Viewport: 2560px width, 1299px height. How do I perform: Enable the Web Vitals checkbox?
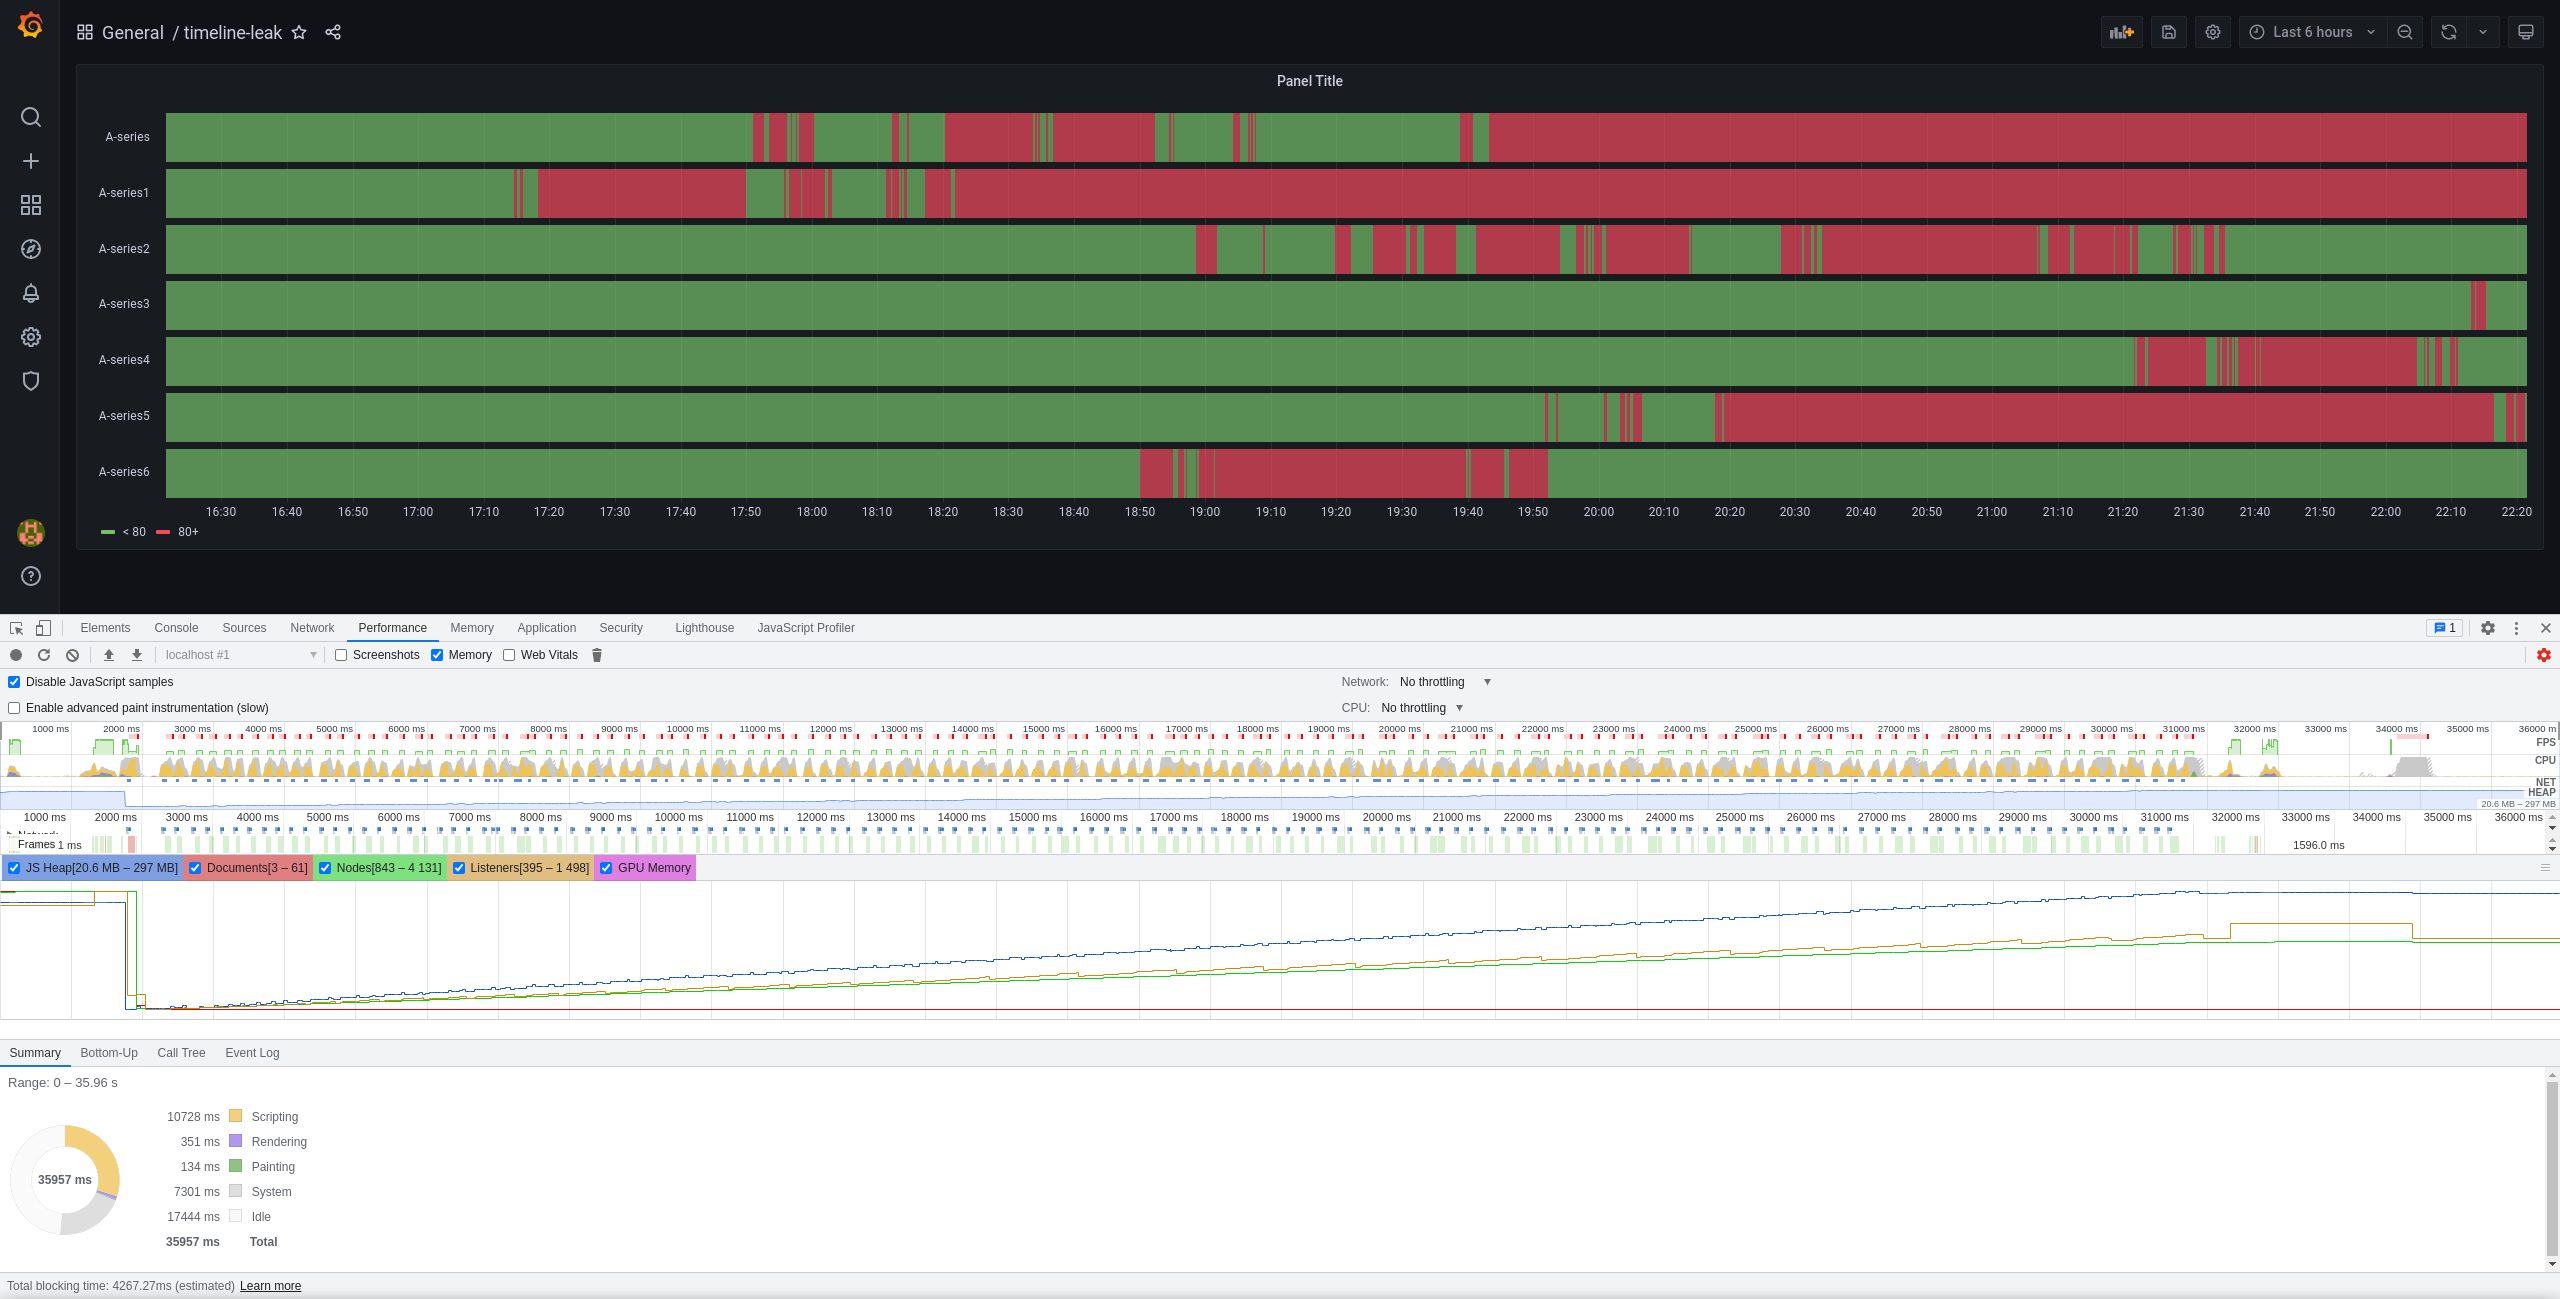click(x=508, y=655)
